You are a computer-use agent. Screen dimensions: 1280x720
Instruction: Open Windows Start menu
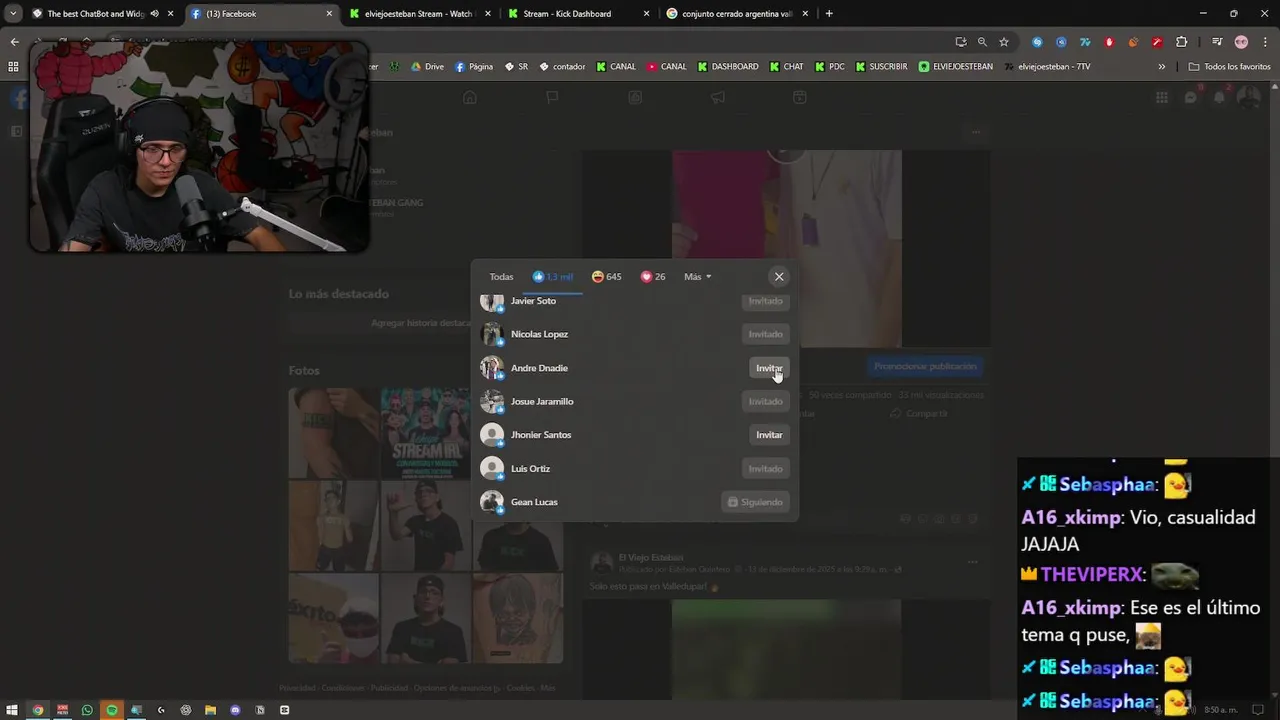pos(12,710)
